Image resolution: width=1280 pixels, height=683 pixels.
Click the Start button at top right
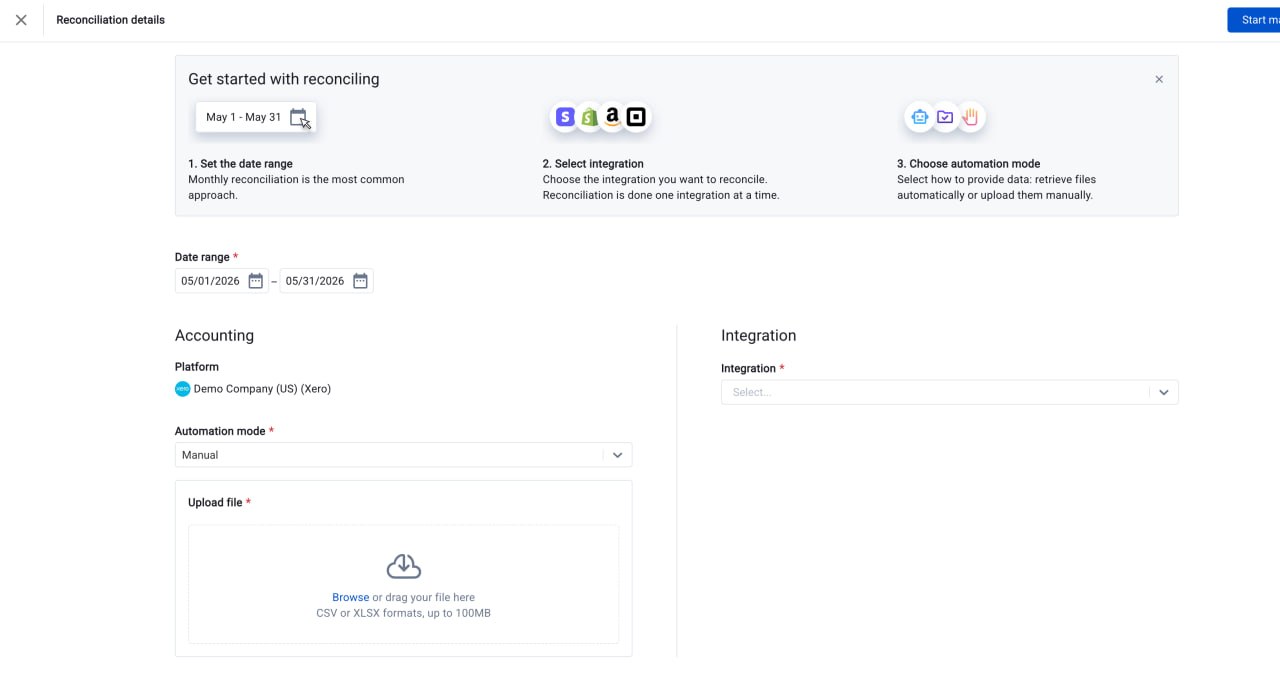coord(1254,20)
